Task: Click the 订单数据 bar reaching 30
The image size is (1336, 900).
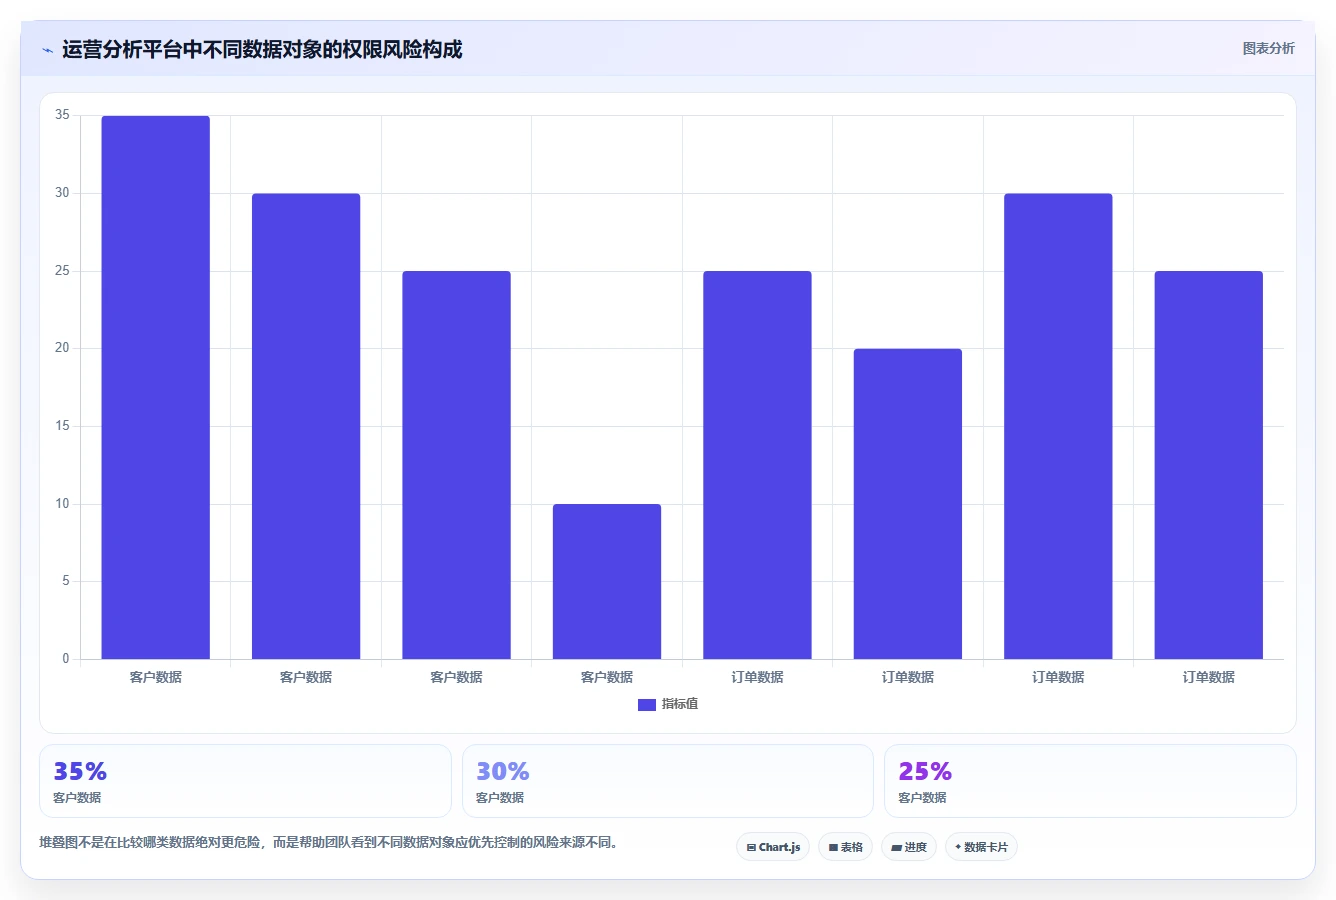Action: (1058, 426)
